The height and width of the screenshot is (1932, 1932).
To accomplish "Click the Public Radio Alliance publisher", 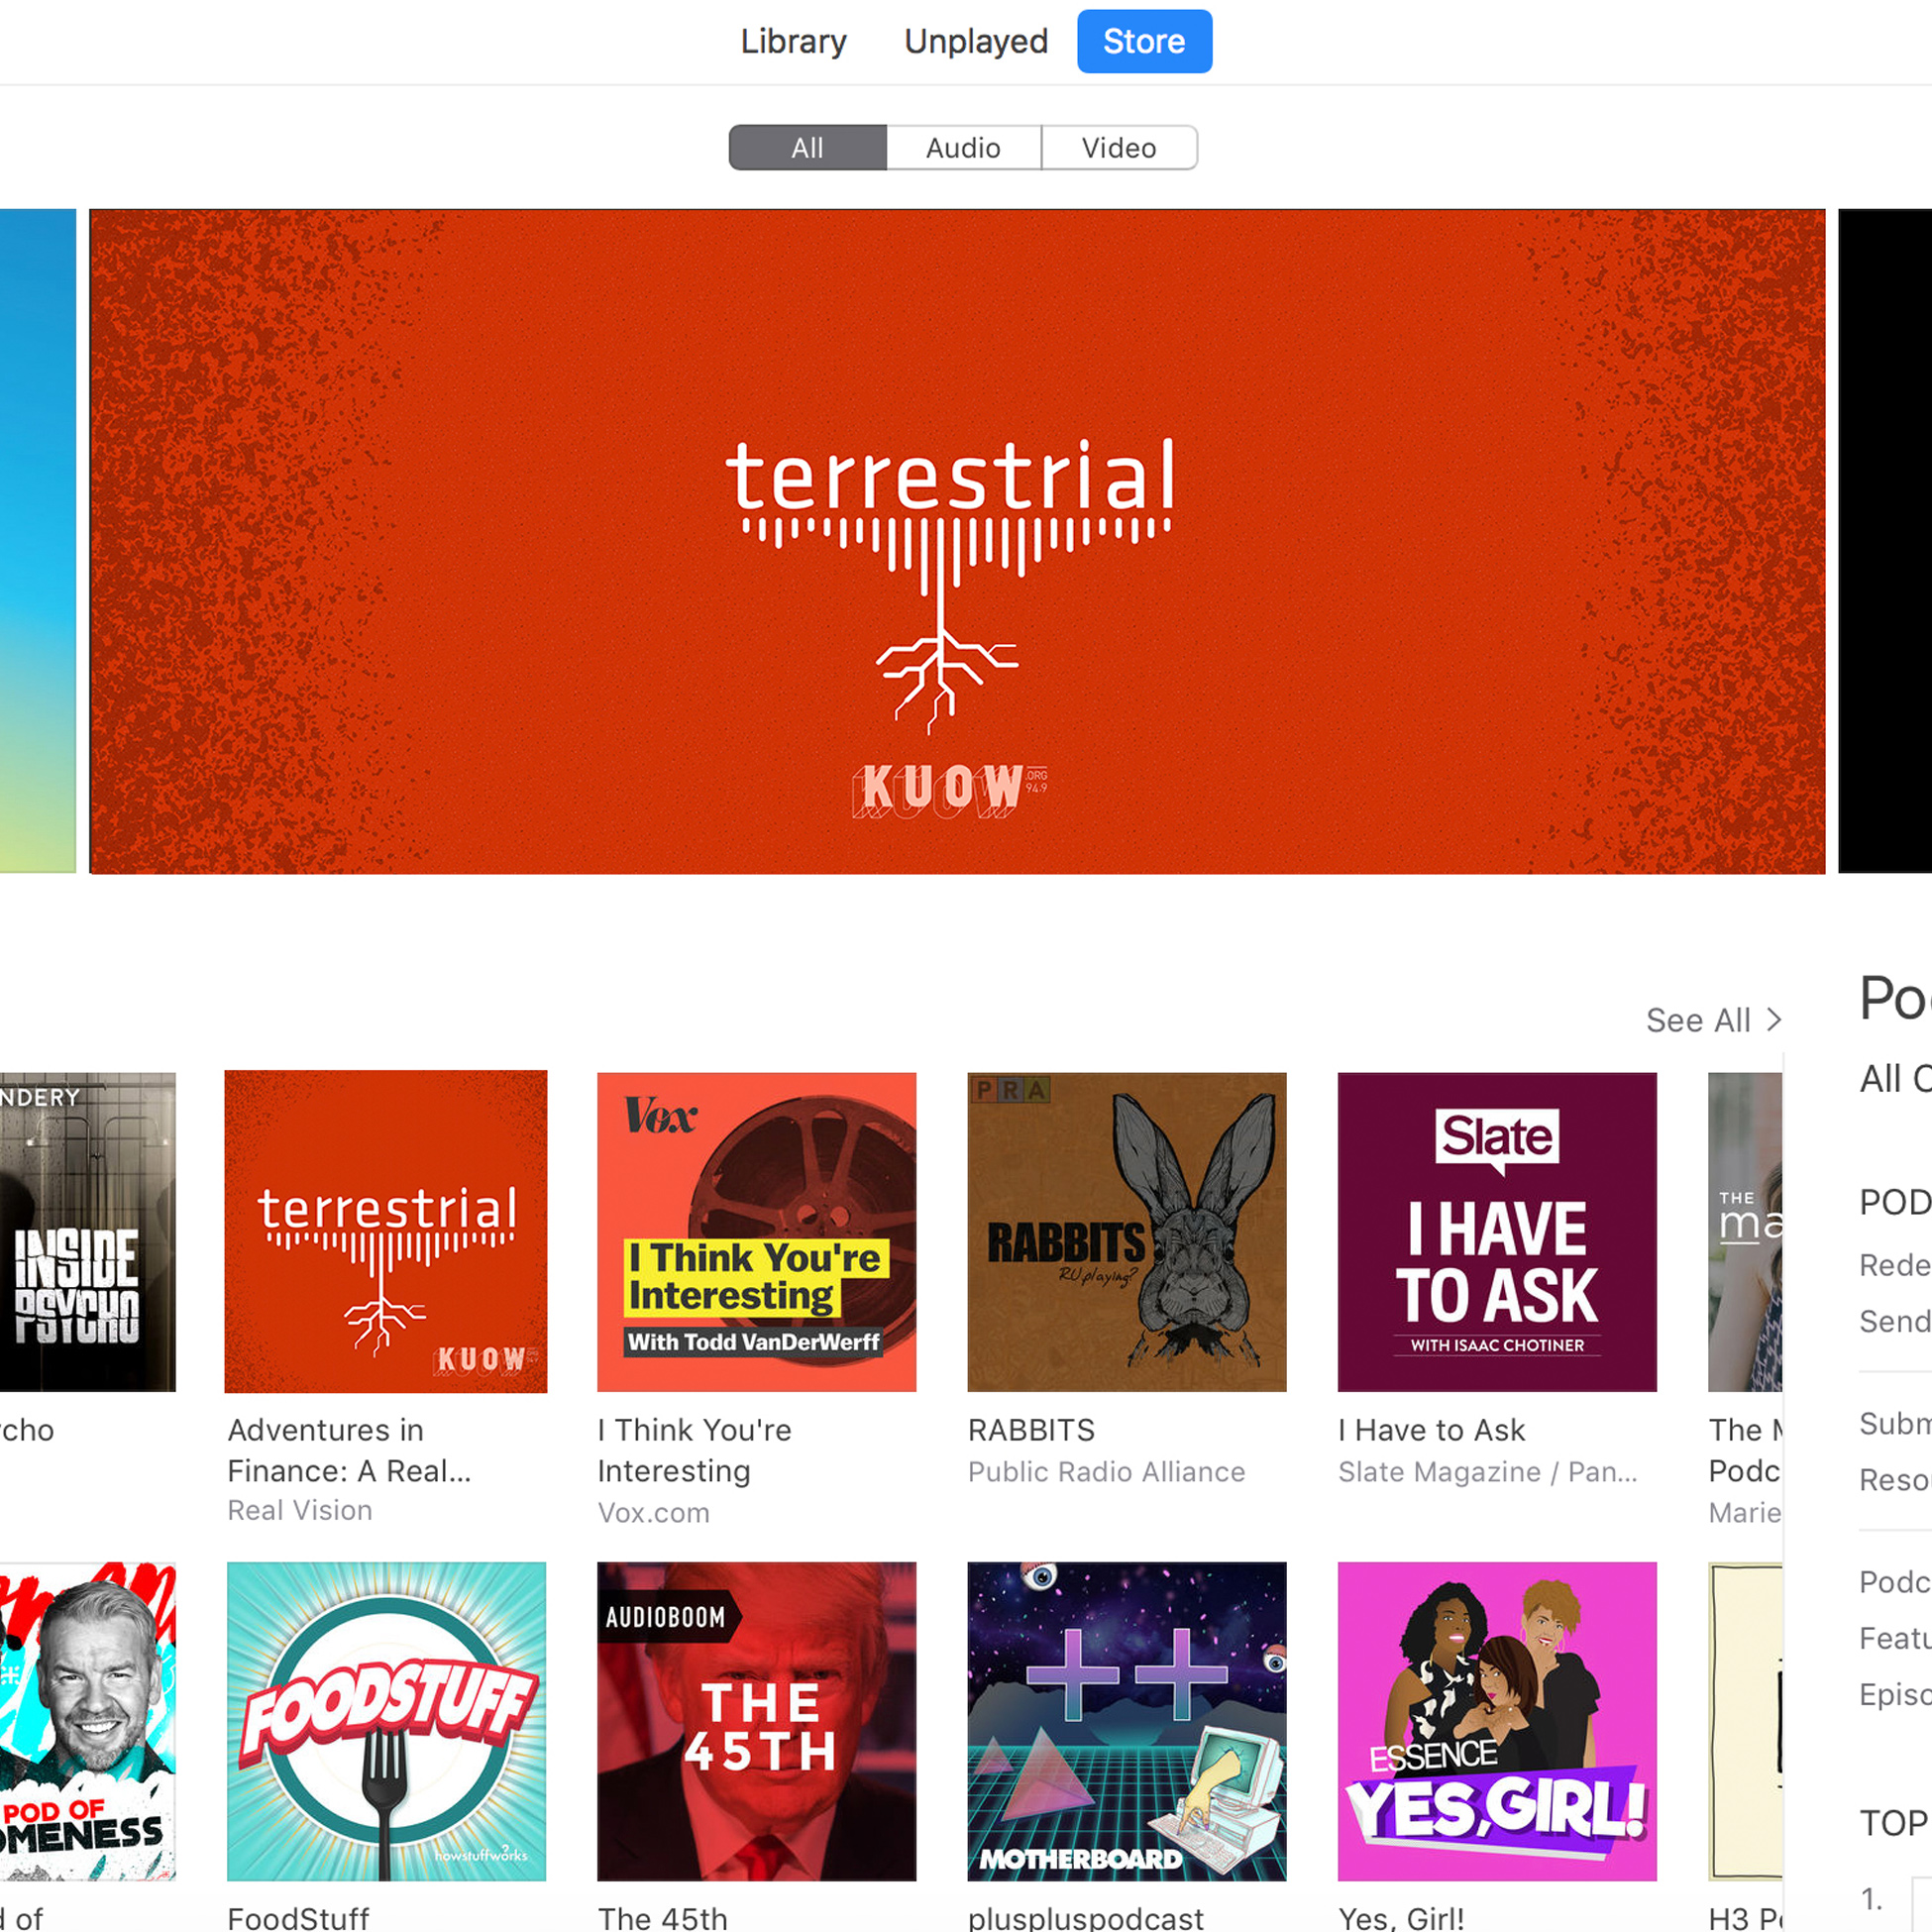I will pyautogui.click(x=1106, y=1472).
